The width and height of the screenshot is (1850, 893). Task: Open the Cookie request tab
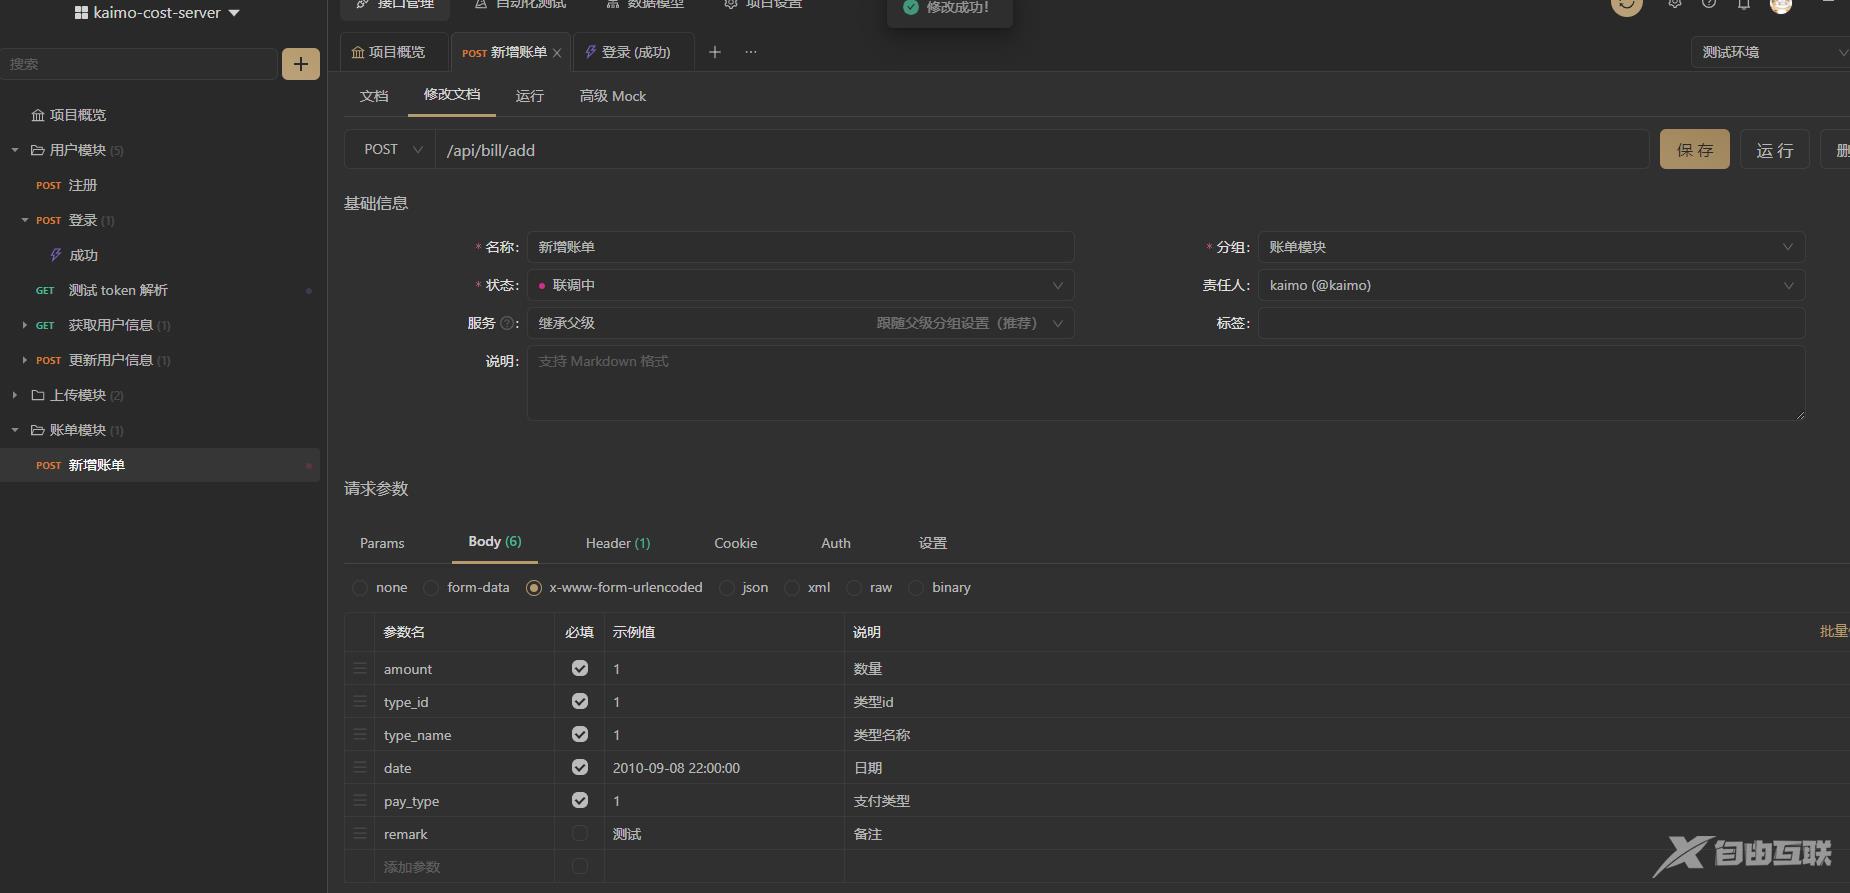(x=736, y=543)
